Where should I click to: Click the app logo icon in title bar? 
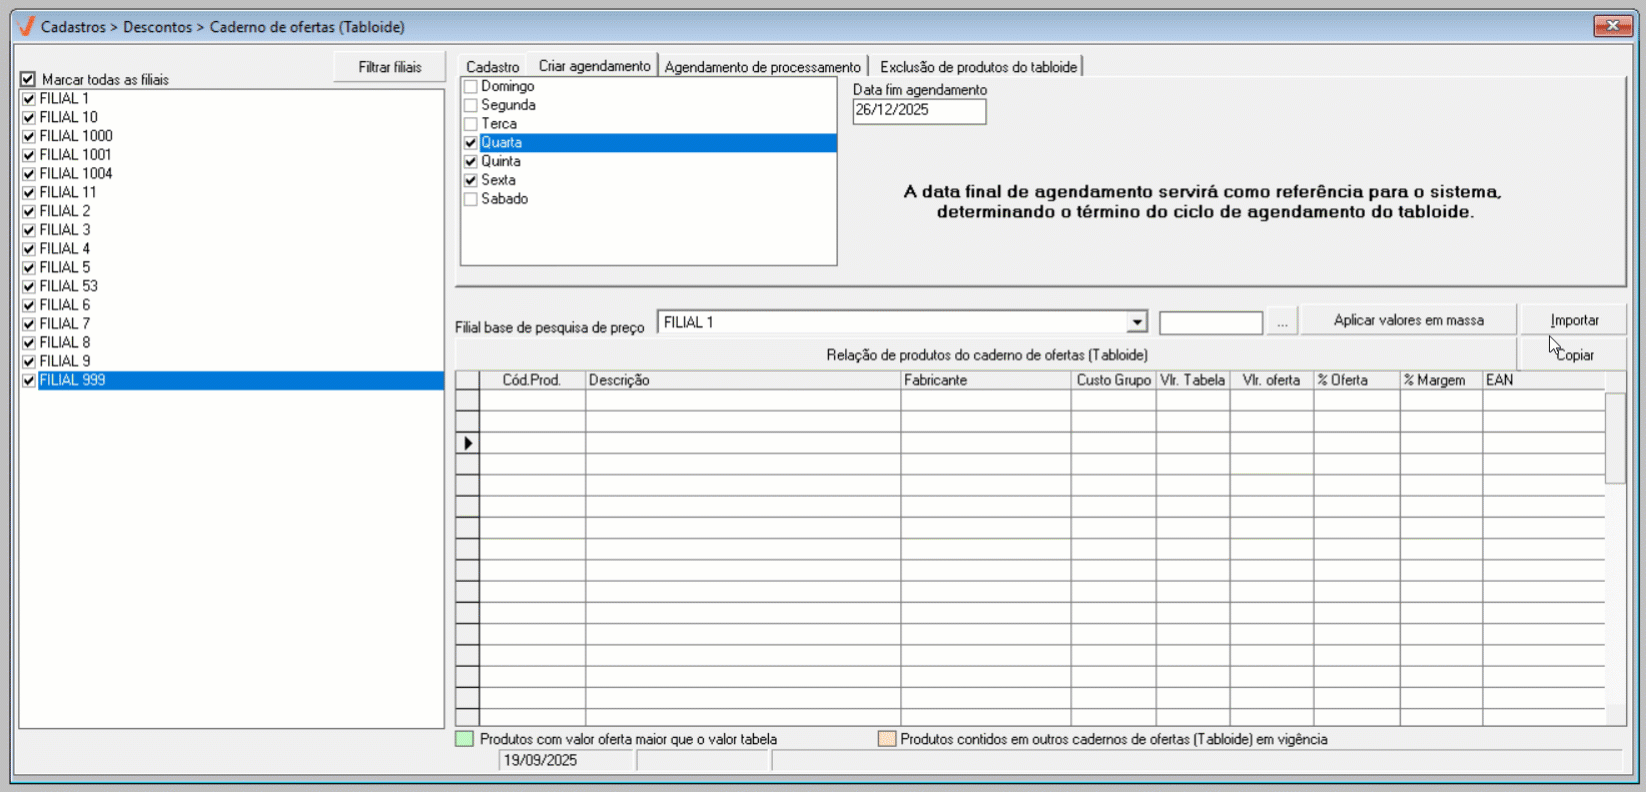pyautogui.click(x=26, y=26)
